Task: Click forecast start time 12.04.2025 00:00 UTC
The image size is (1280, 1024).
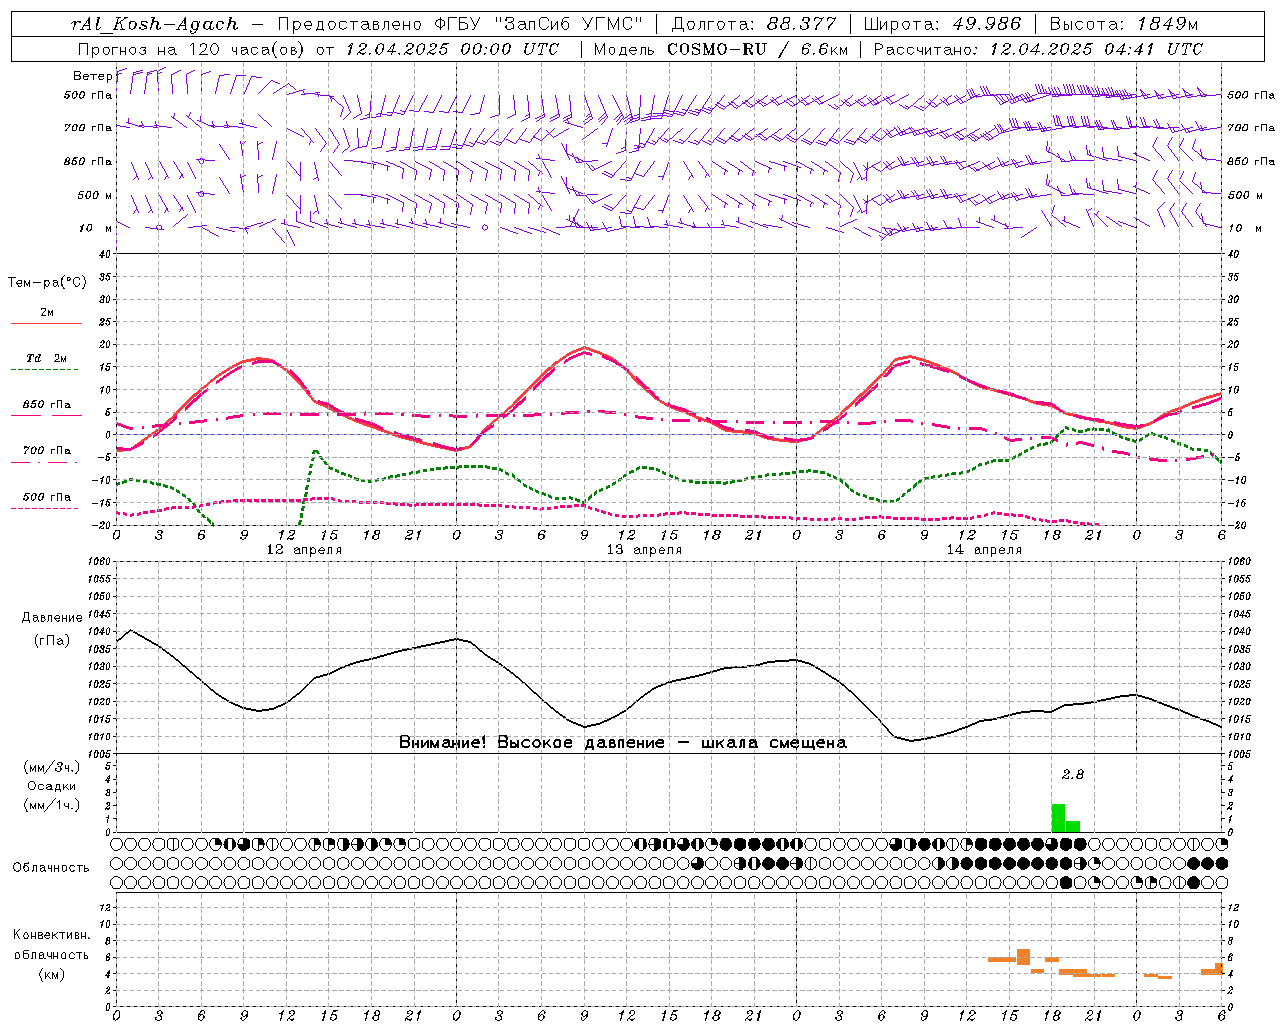Action: [452, 49]
